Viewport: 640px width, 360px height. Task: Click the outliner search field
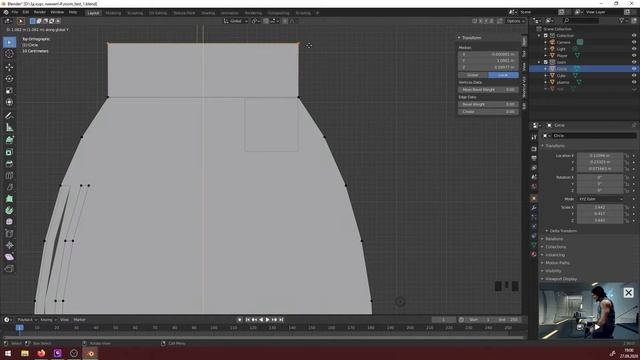click(582, 20)
